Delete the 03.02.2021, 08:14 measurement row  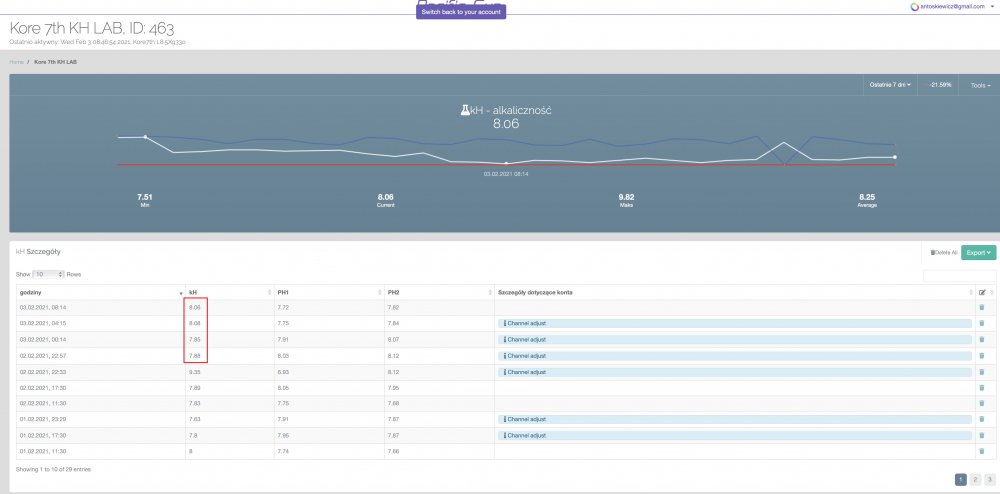tap(981, 307)
